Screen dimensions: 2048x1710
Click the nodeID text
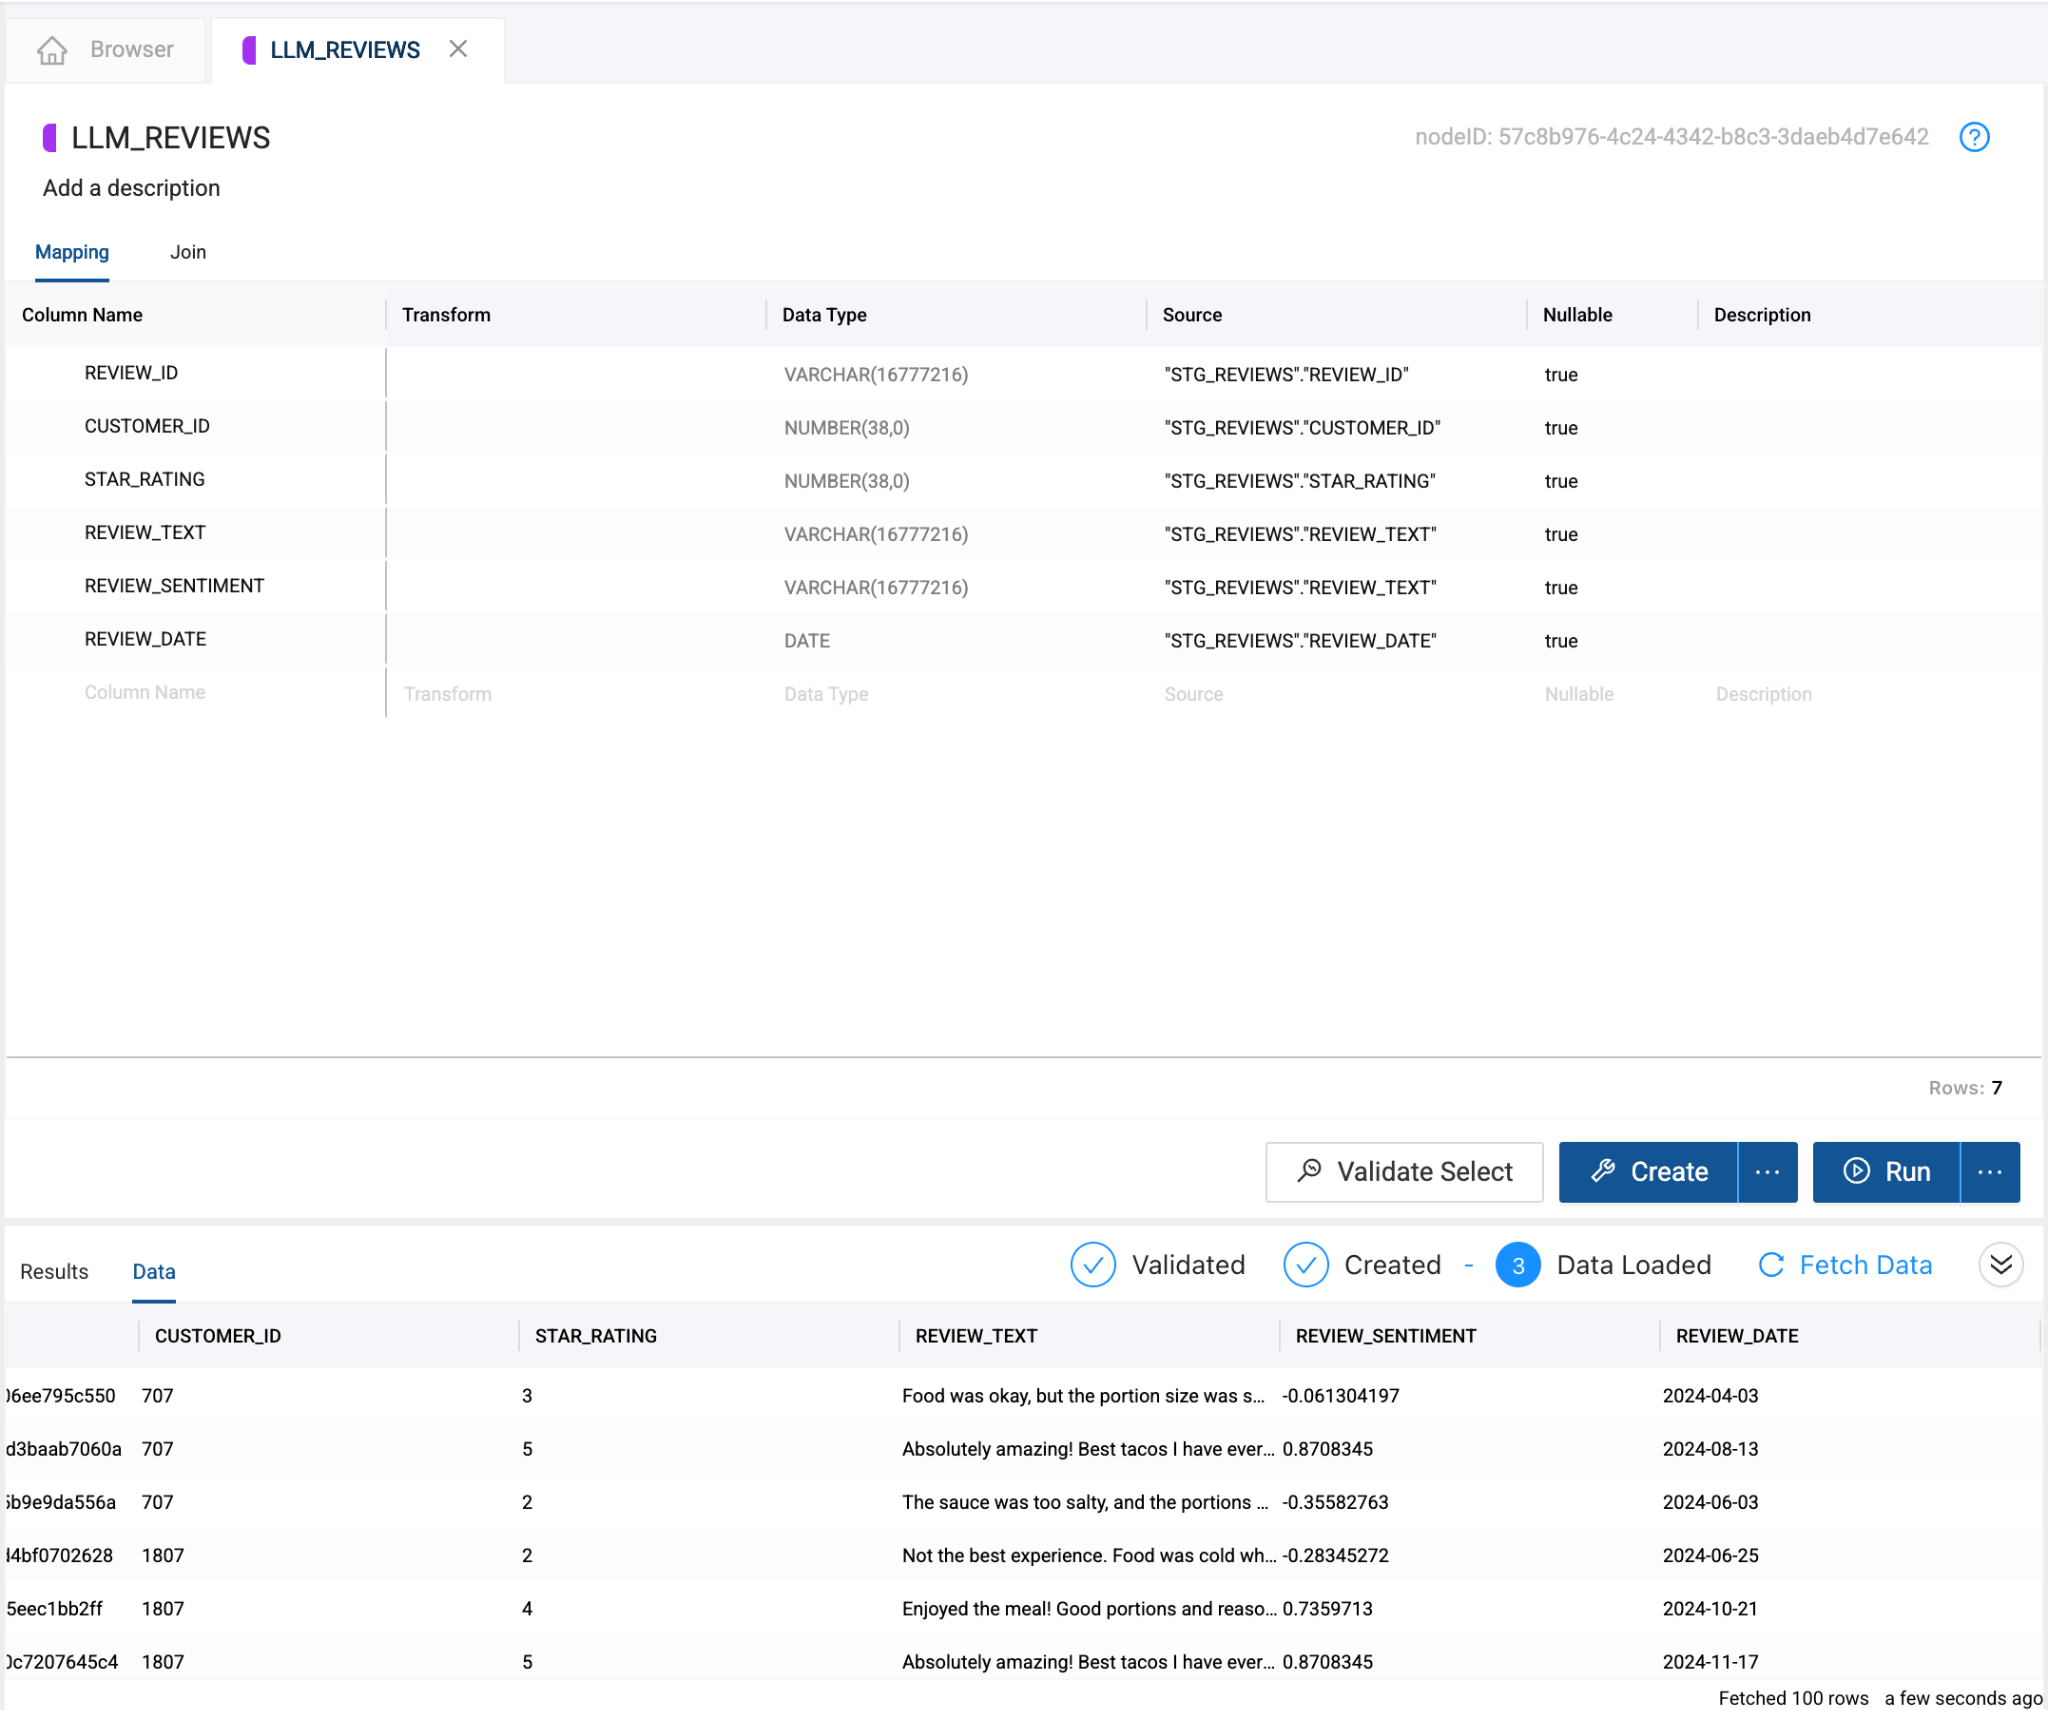tap(1671, 137)
